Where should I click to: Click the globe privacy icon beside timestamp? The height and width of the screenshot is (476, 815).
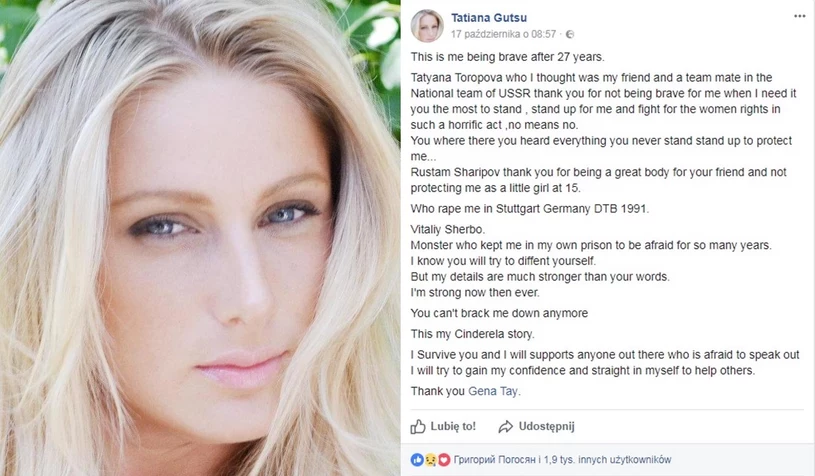tap(570, 34)
